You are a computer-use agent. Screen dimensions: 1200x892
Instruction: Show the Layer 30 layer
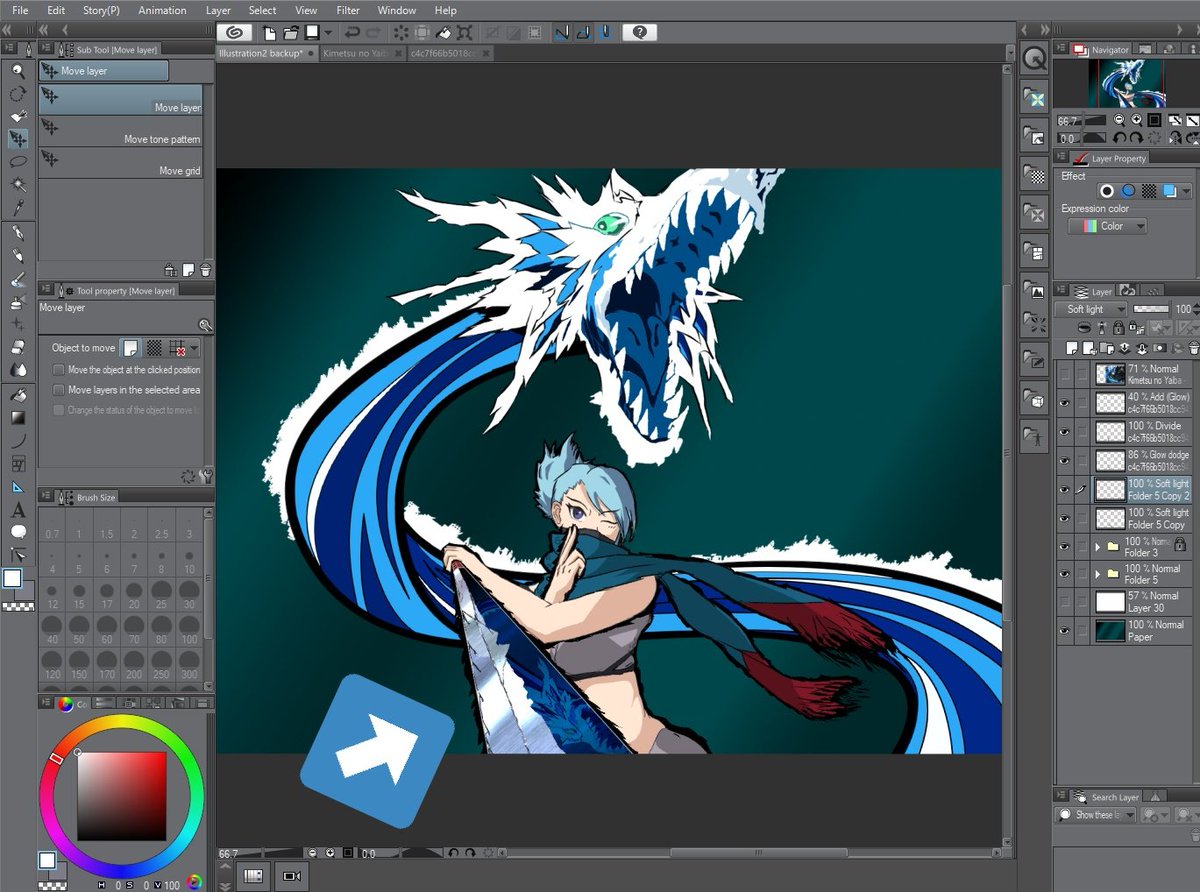click(x=1065, y=602)
